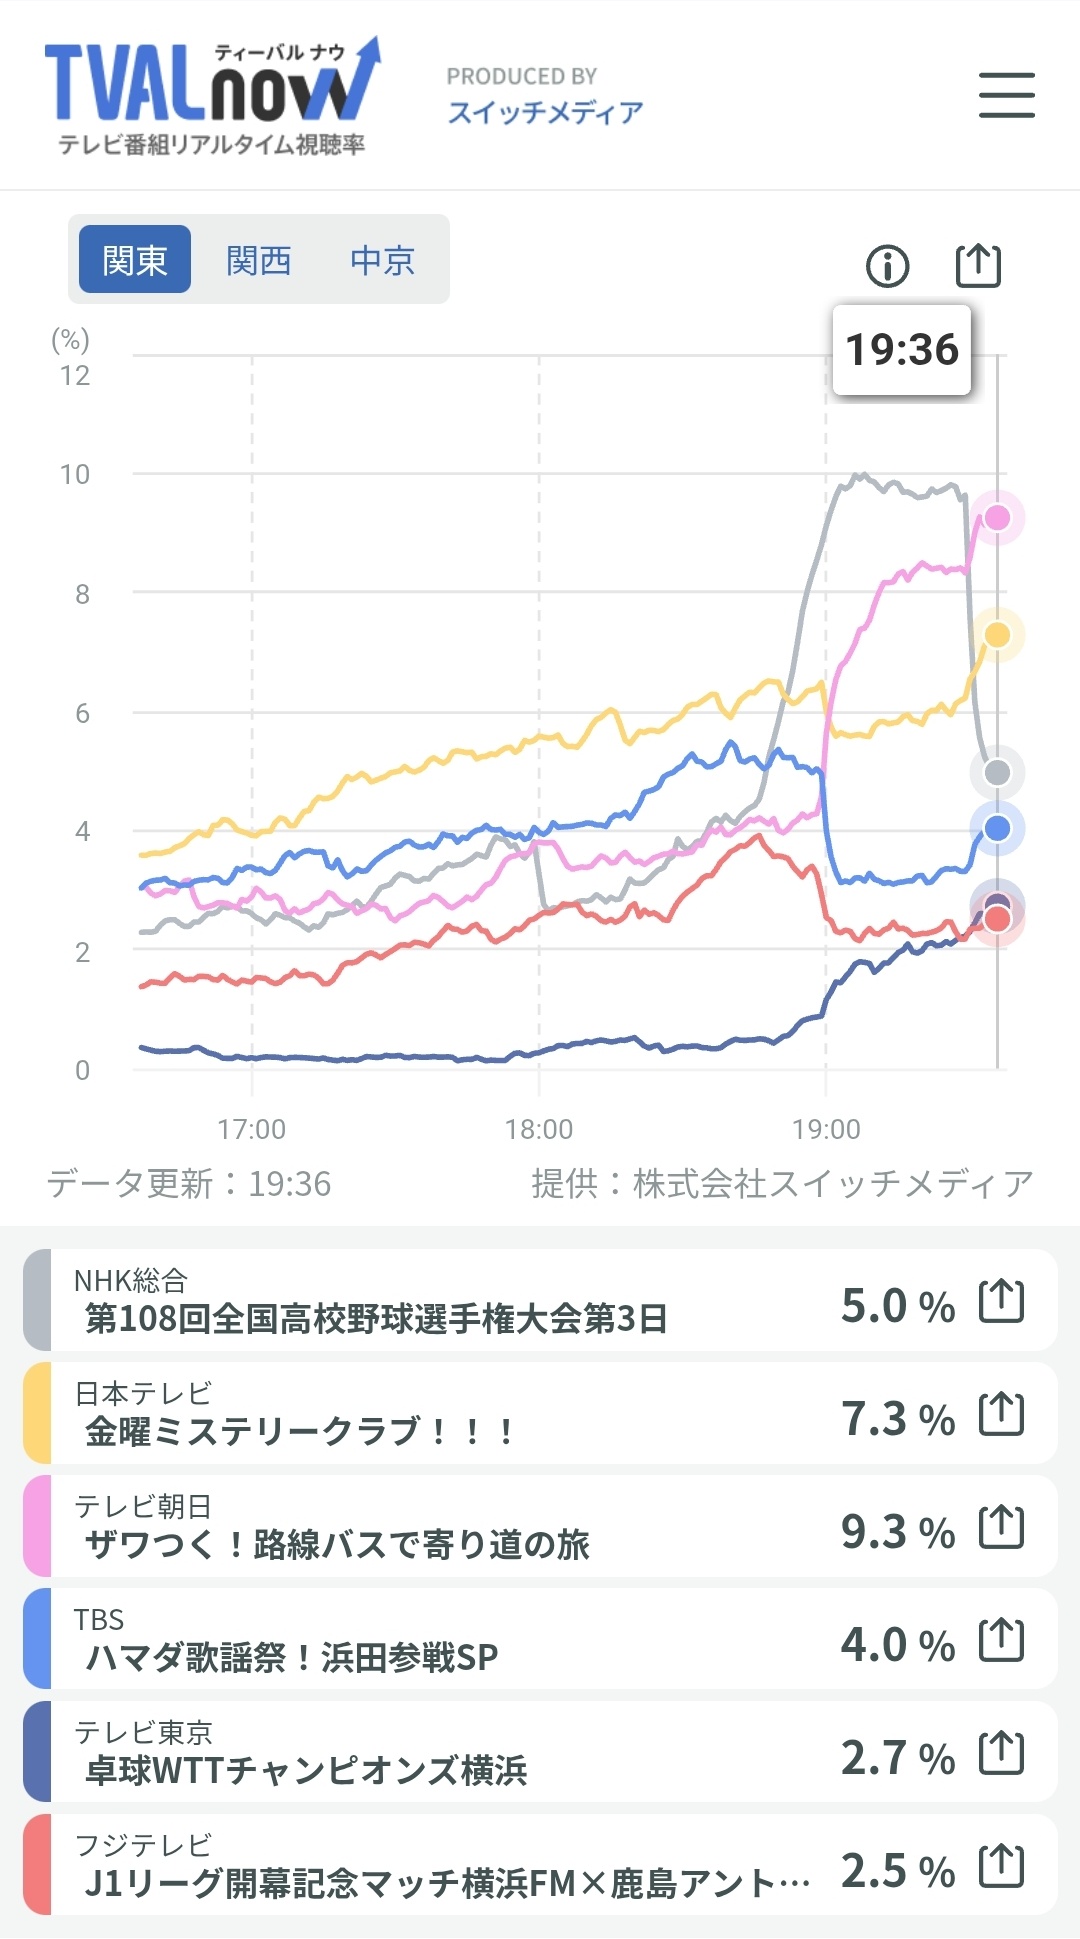Share the 日本テレビ program rating
The image size is (1080, 1939).
[1001, 1414]
